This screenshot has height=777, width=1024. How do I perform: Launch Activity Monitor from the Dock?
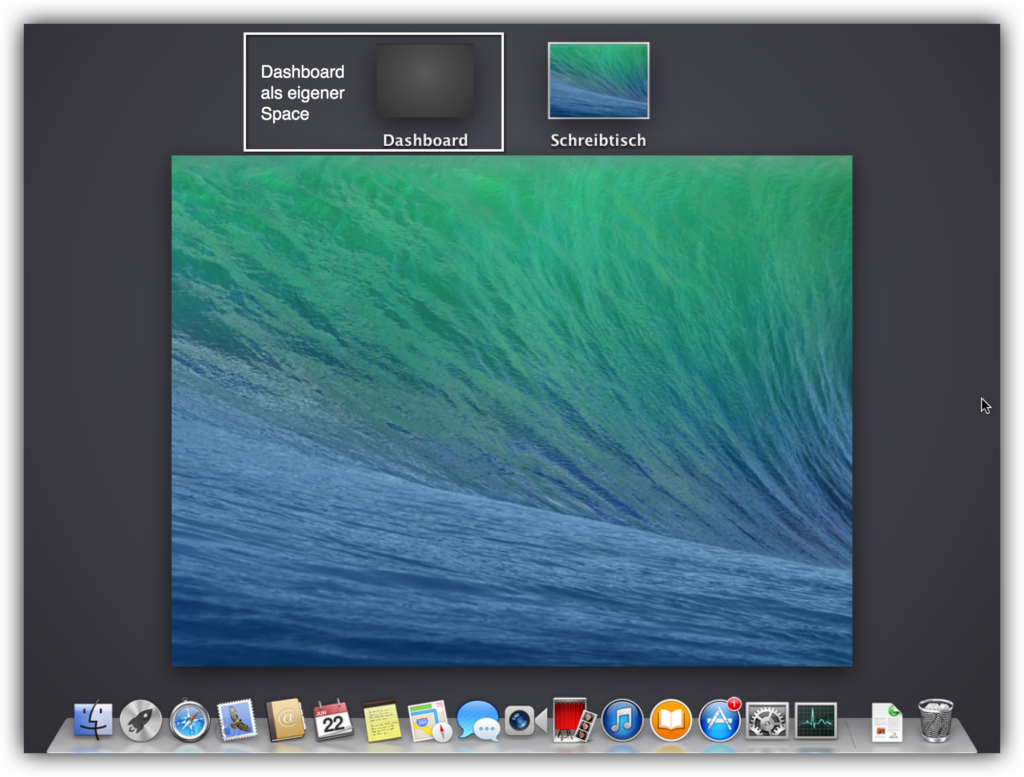coord(816,721)
